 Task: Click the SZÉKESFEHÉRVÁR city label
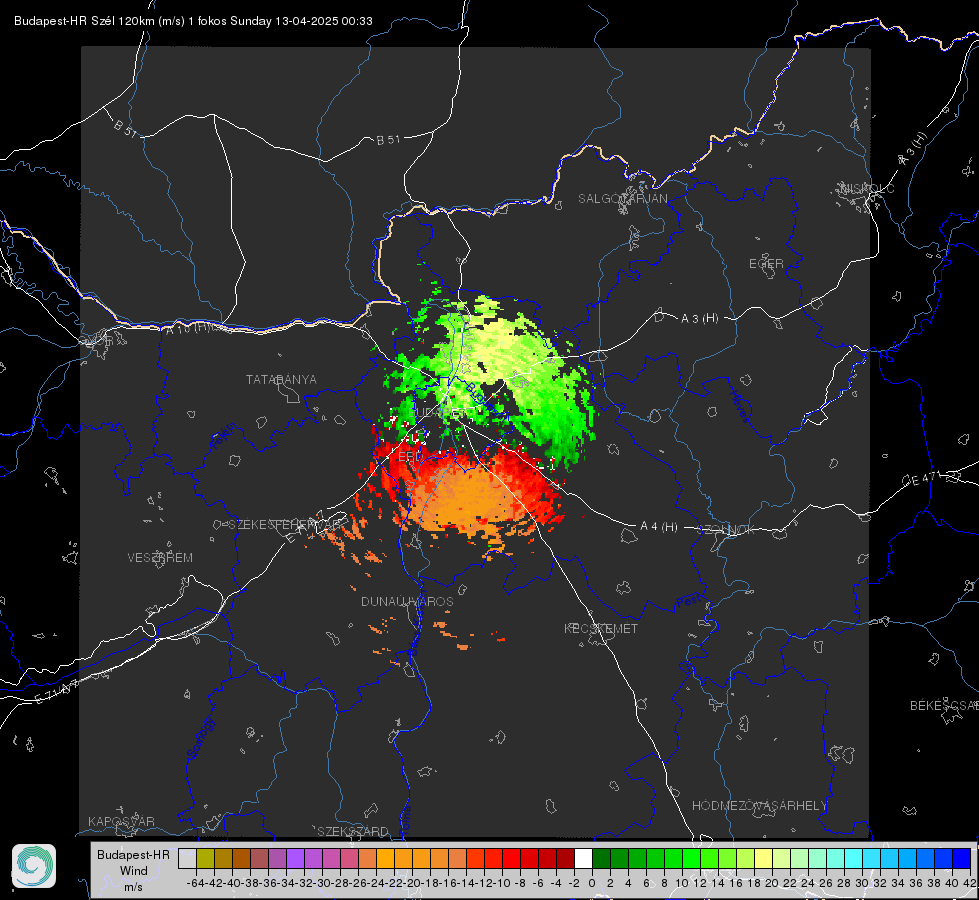[x=287, y=524]
